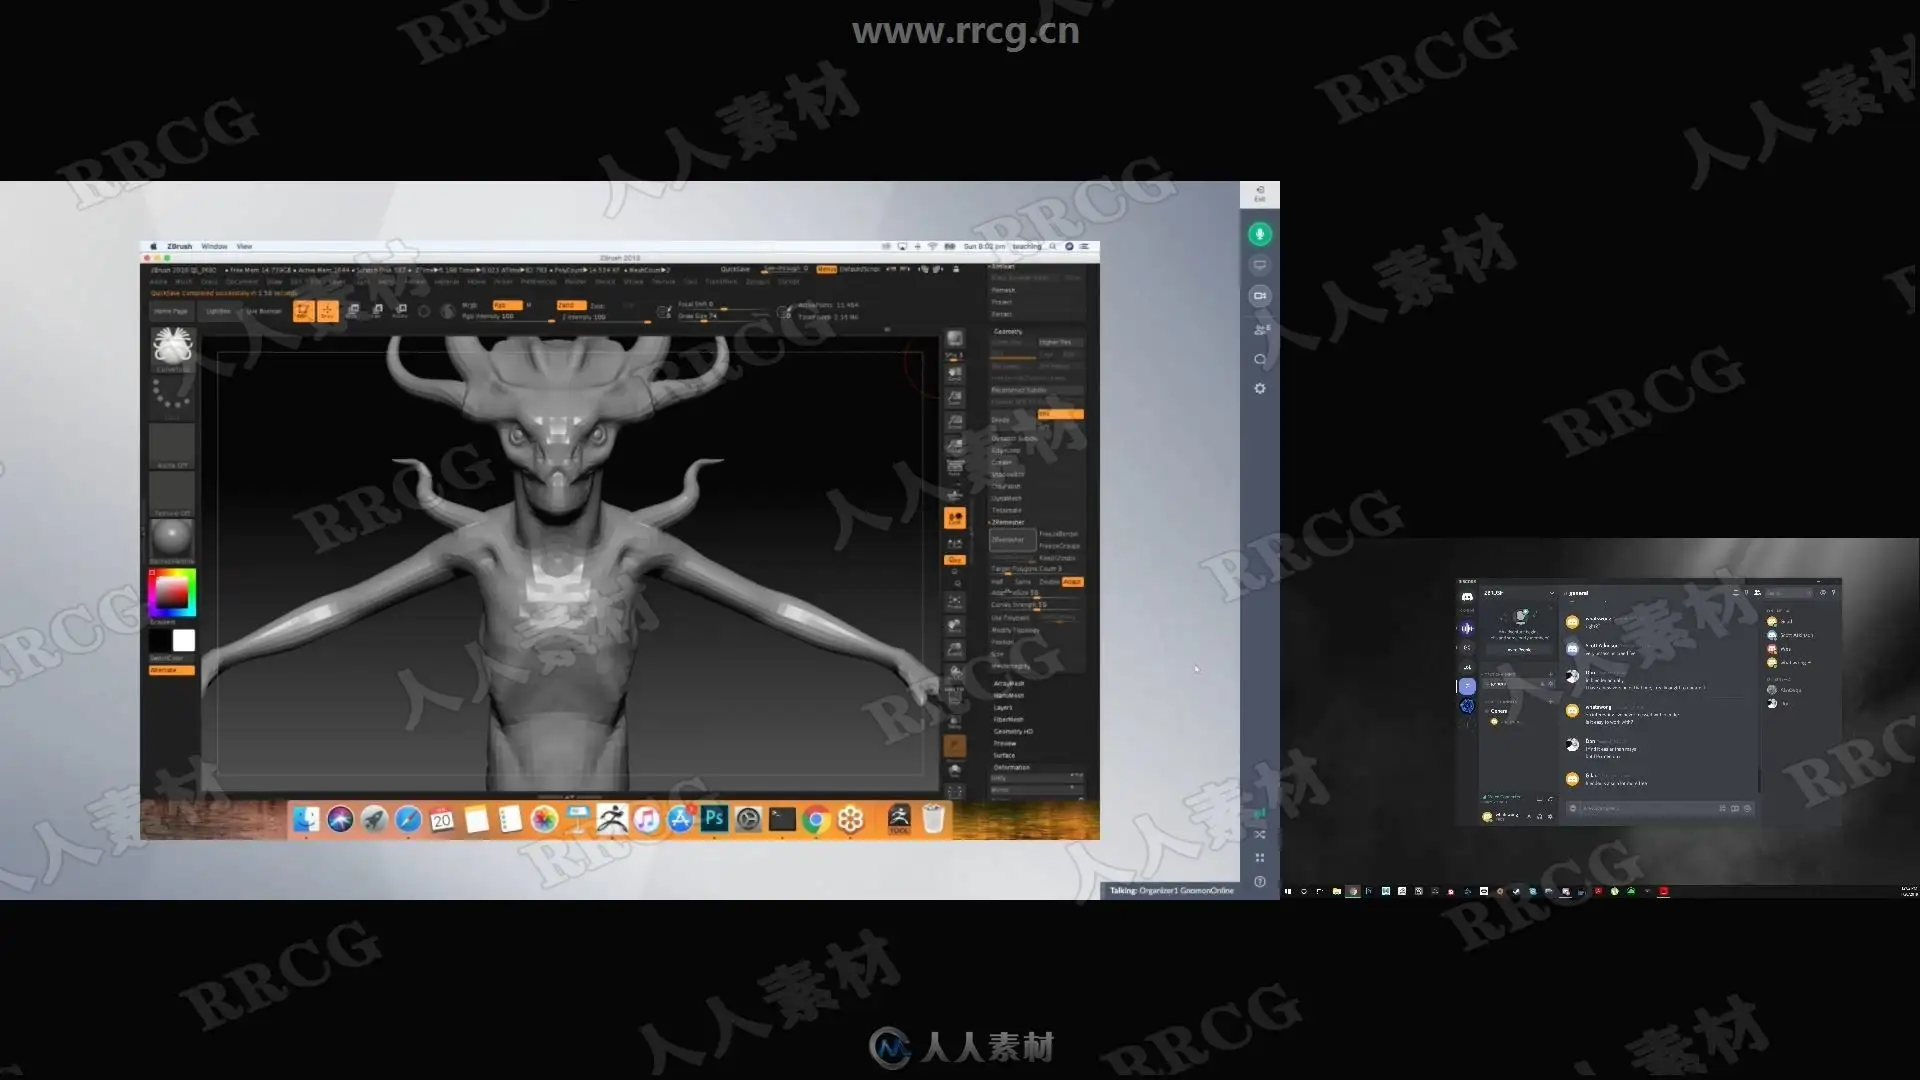Expand the Surface subpalette
Viewport: 1920px width, 1080px height.
pos(1004,756)
